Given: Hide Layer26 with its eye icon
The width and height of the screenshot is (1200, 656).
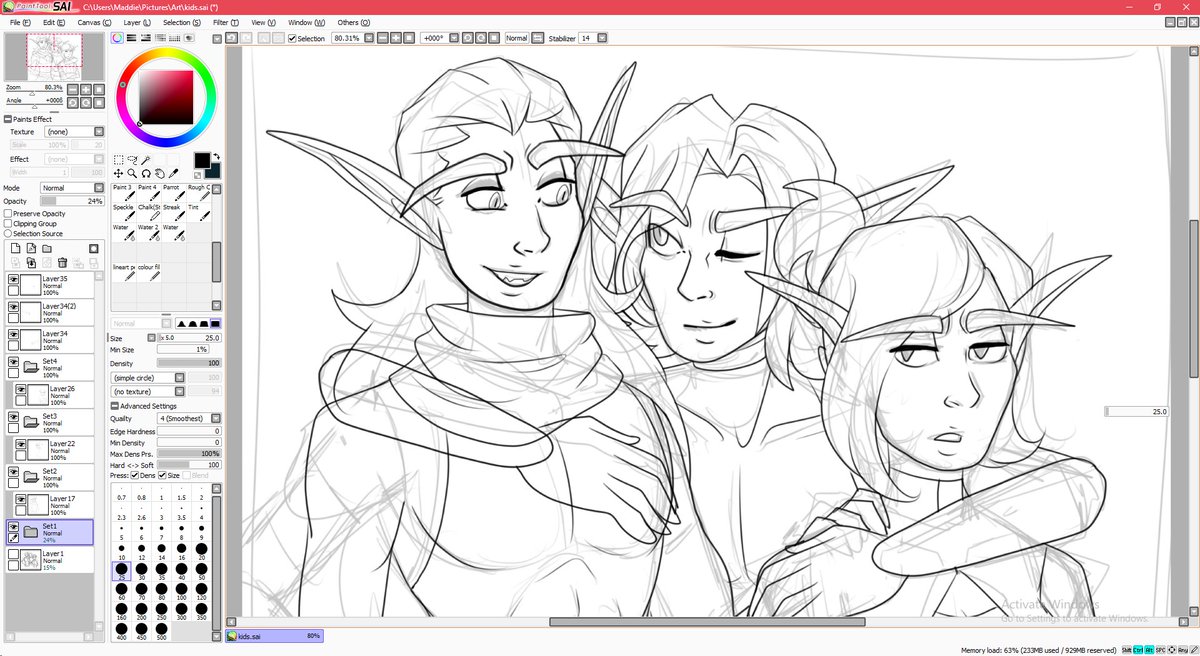Looking at the screenshot, I should pos(20,388).
